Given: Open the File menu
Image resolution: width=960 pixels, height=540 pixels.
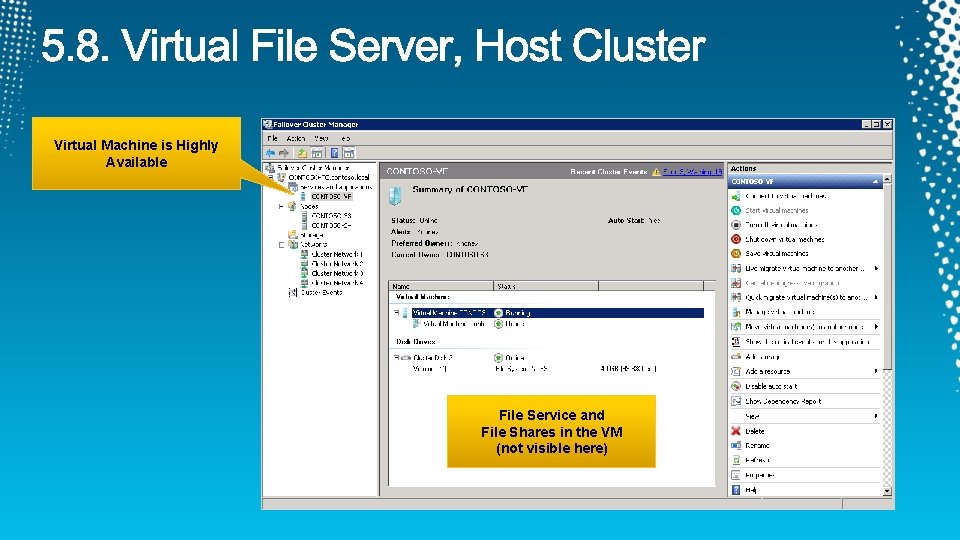Looking at the screenshot, I should [272, 138].
